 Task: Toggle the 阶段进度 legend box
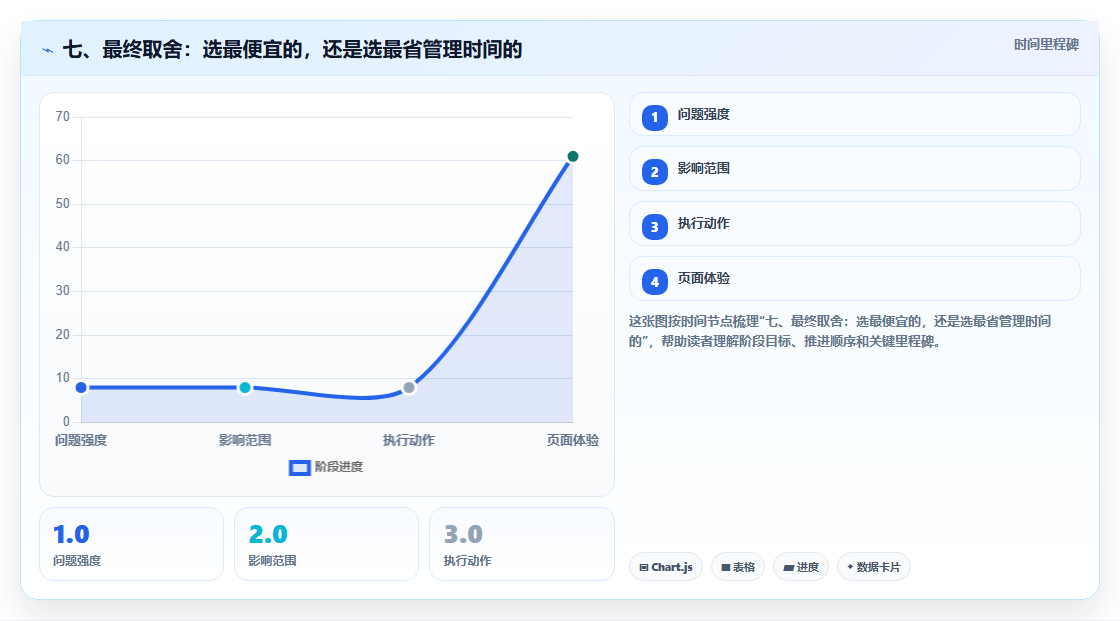click(299, 468)
